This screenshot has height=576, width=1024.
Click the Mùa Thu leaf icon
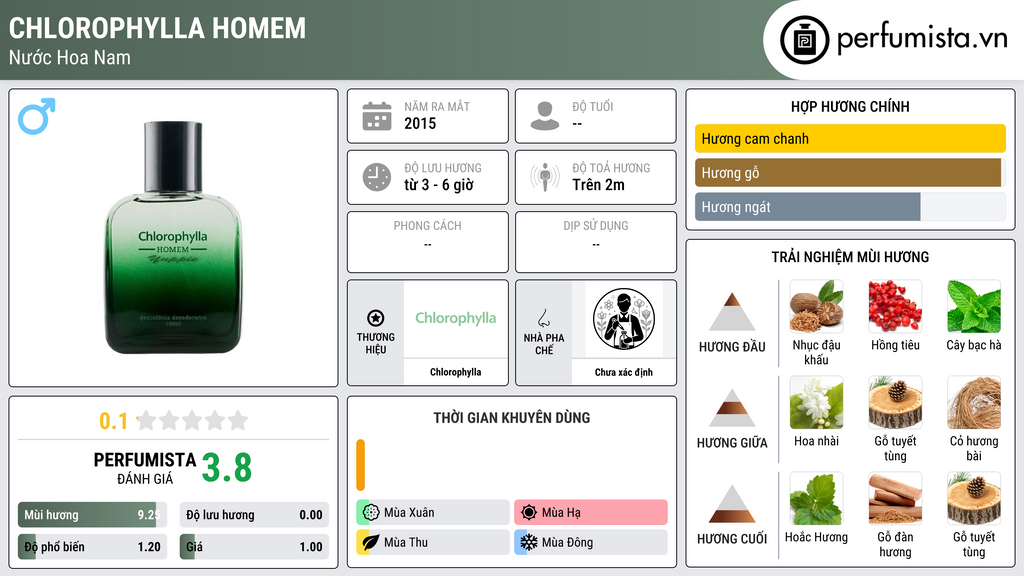[371, 542]
